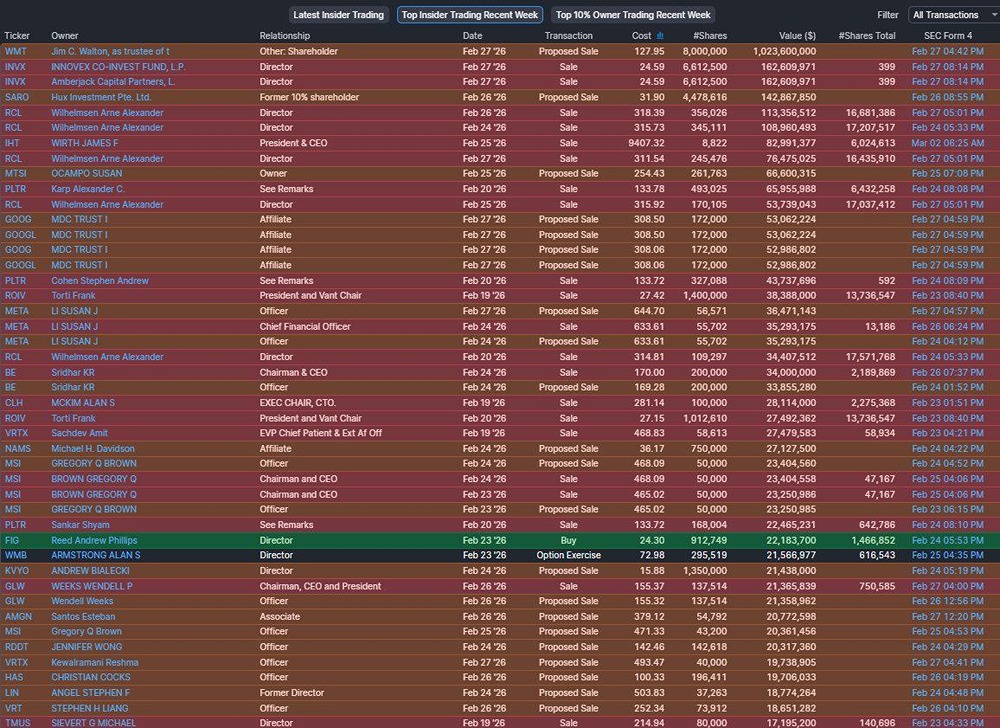This screenshot has height=728, width=1000.
Task: Click the SARO ticker link
Action: click(x=17, y=97)
